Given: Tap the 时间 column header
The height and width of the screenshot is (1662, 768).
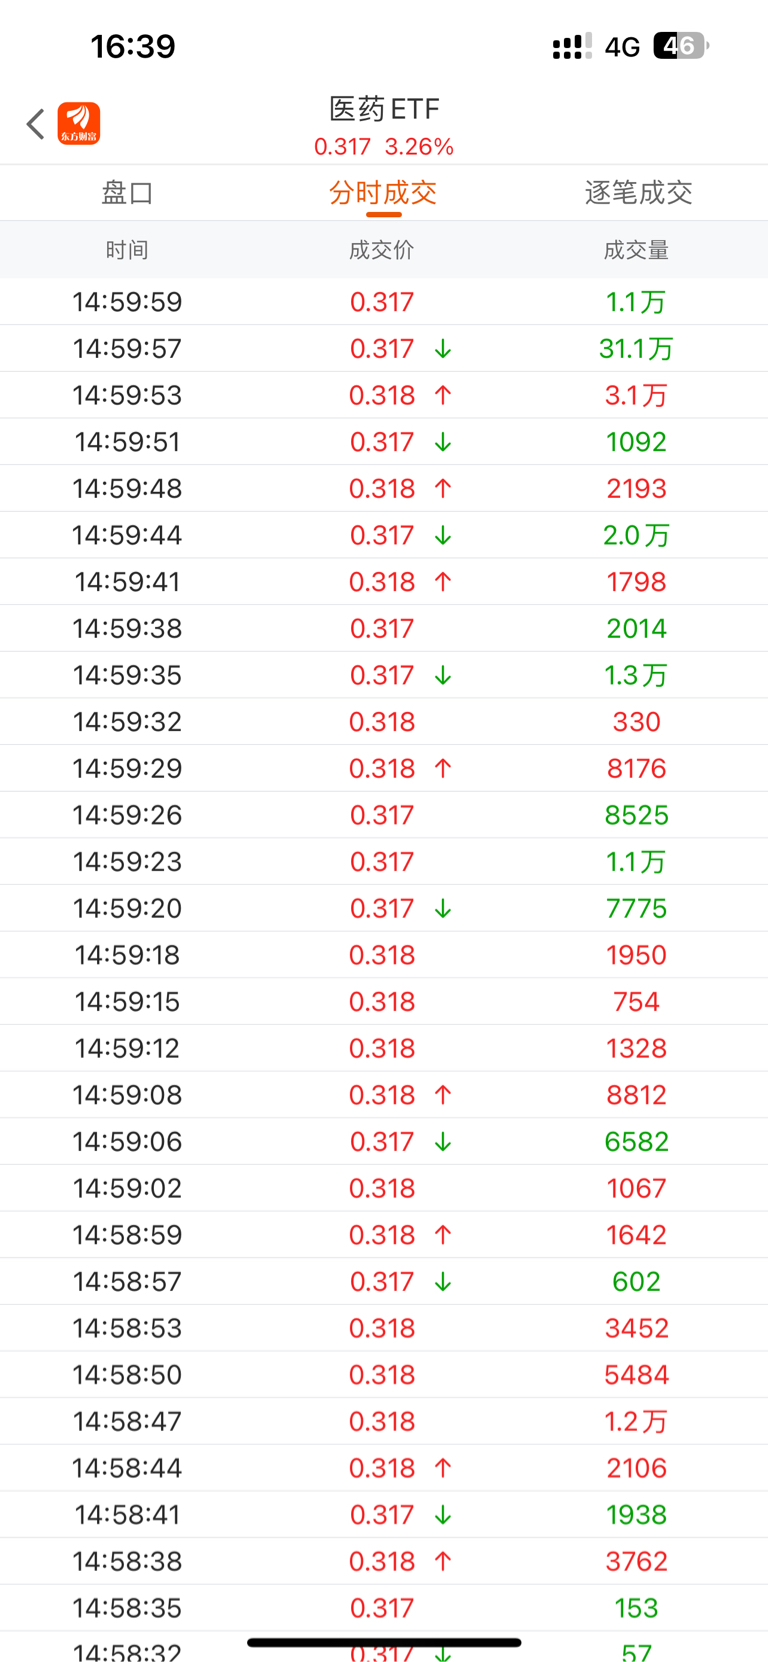Looking at the screenshot, I should (x=127, y=250).
